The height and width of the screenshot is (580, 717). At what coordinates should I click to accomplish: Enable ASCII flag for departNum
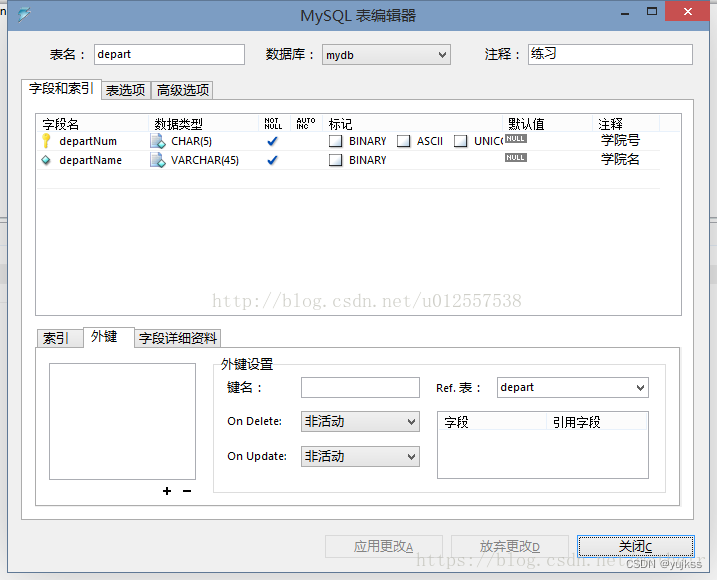pos(403,141)
